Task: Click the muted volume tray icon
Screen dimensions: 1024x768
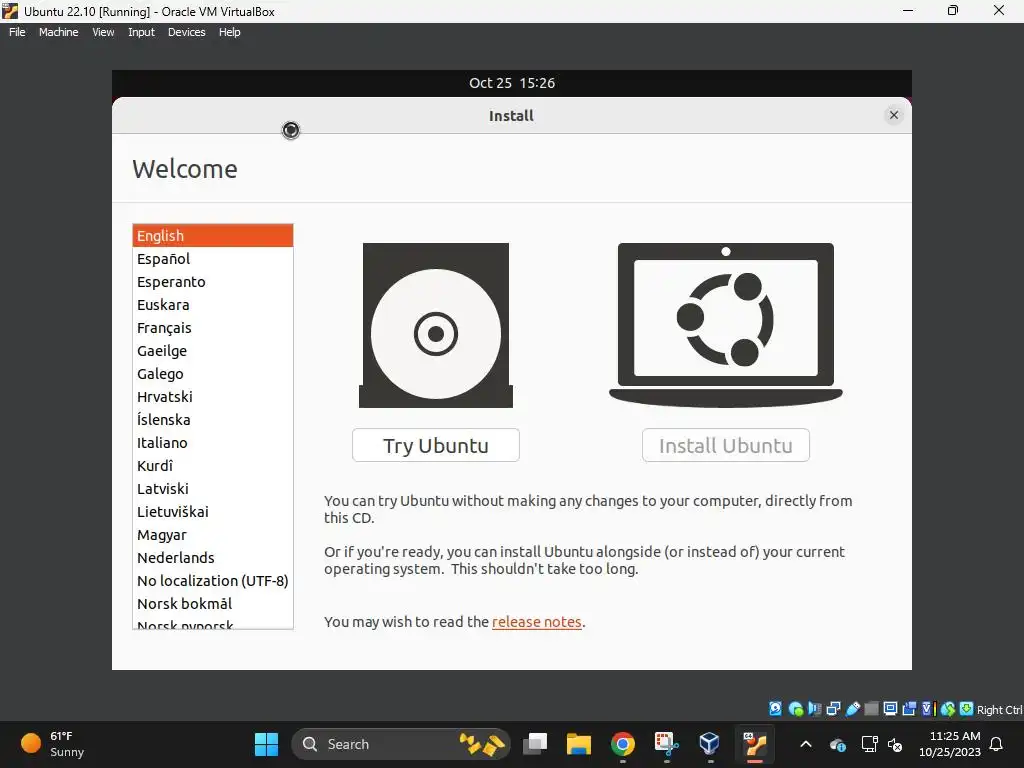Action: tap(895, 744)
